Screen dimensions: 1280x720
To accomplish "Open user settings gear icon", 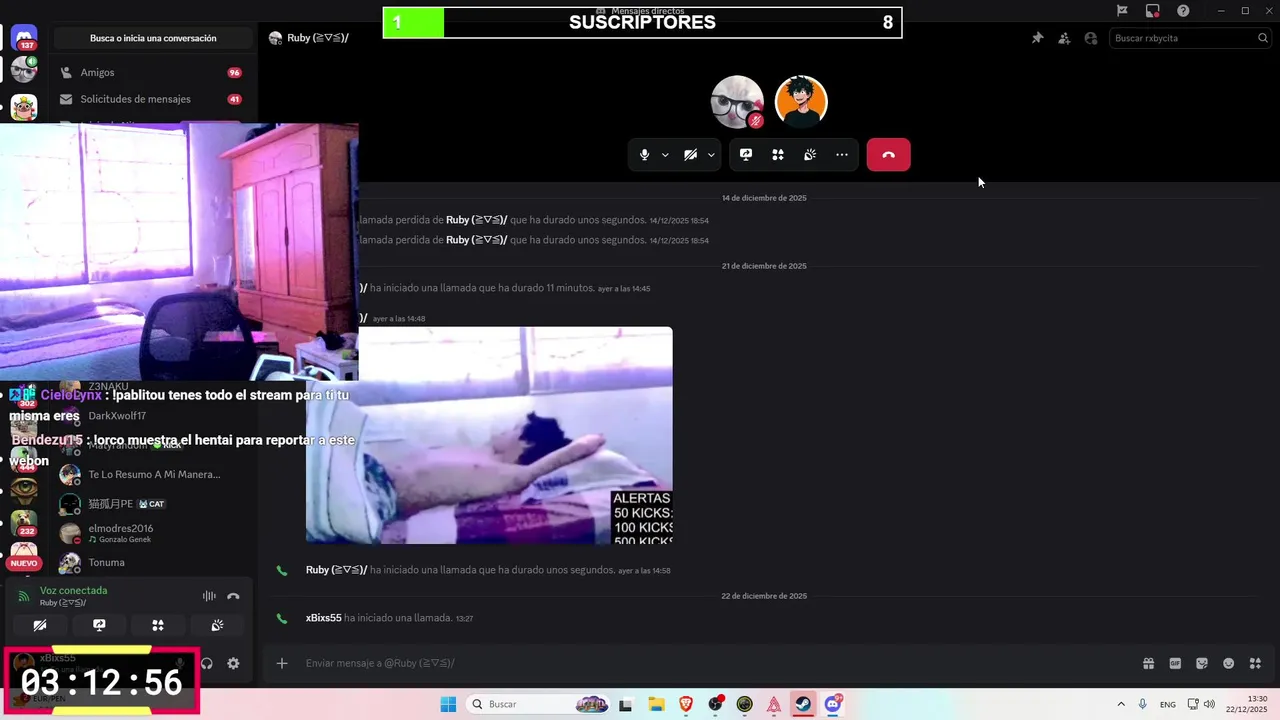I will pyautogui.click(x=233, y=663).
